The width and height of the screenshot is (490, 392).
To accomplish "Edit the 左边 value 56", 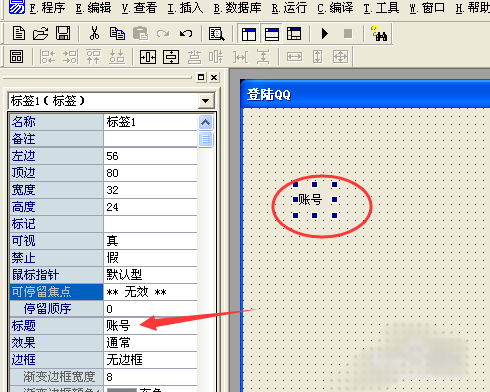I will pos(150,156).
